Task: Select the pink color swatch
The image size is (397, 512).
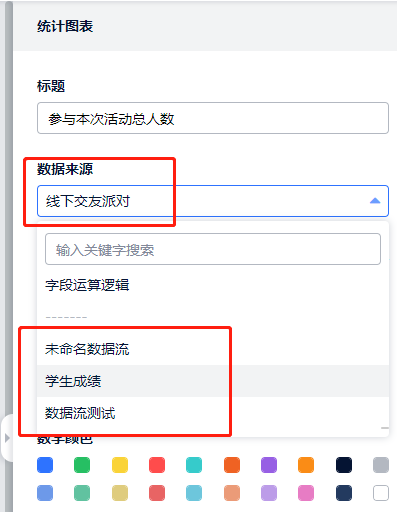Action: pyautogui.click(x=306, y=493)
